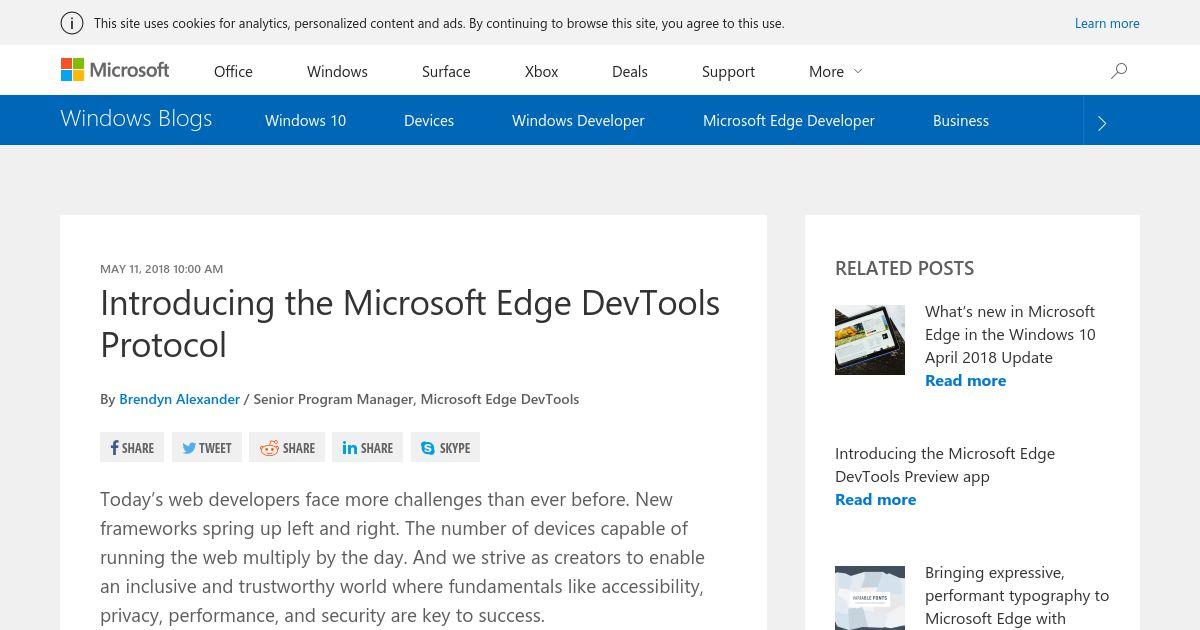This screenshot has width=1200, height=630.
Task: Open the search magnifier icon
Action: pos(1119,71)
